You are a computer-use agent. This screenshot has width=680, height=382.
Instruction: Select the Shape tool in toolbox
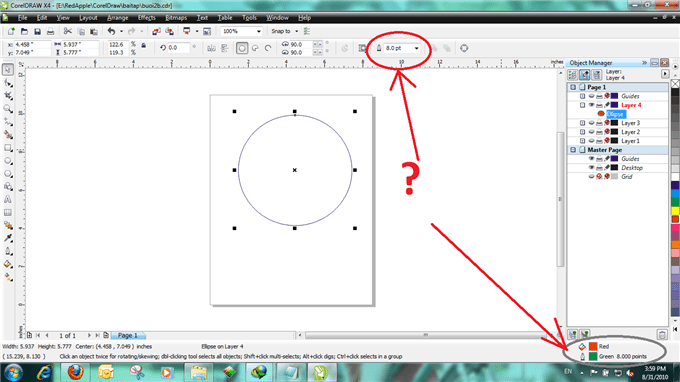[x=8, y=83]
